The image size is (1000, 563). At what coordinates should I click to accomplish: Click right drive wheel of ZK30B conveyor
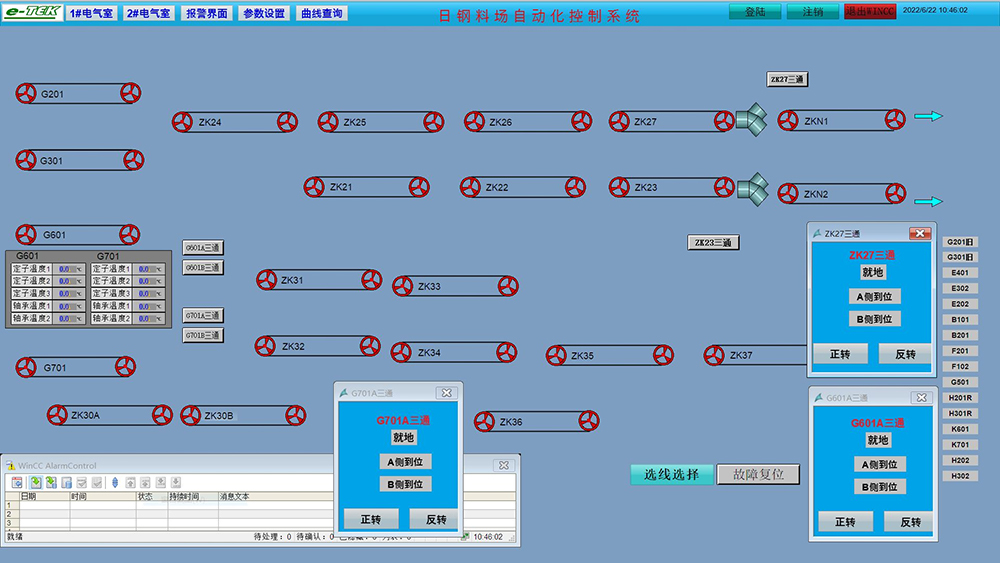click(295, 415)
